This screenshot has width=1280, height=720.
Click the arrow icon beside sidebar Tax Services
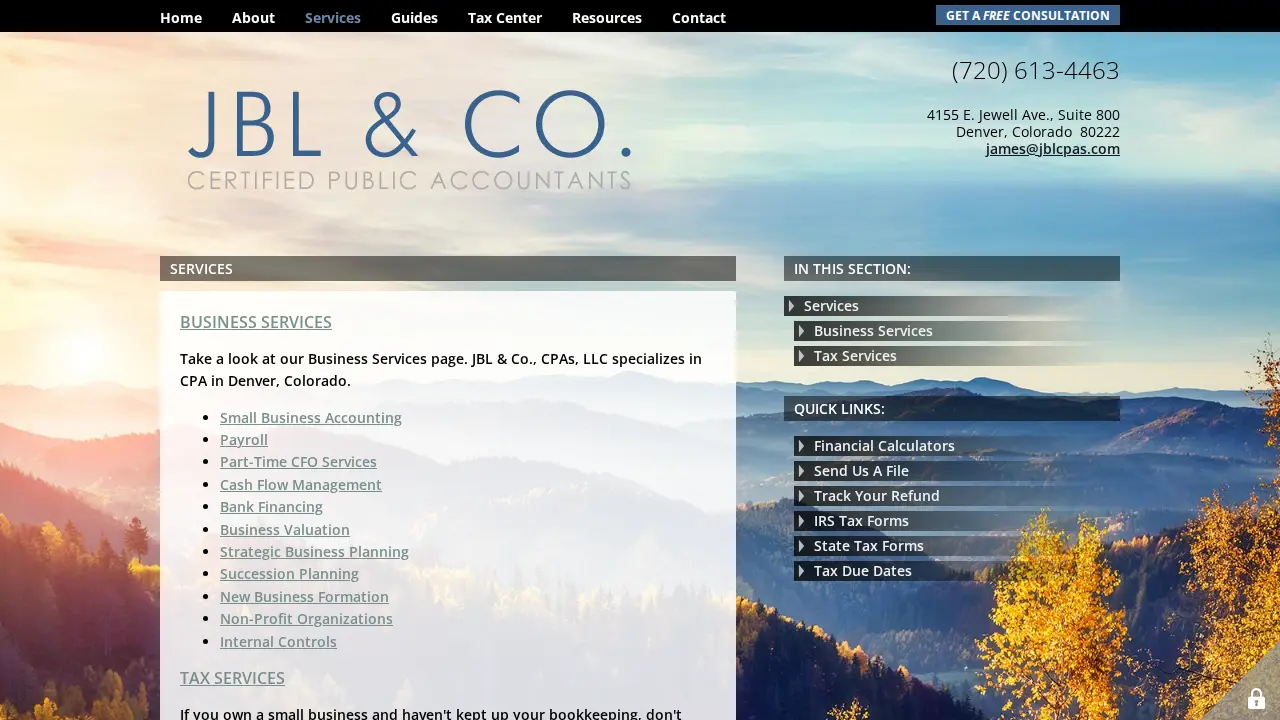(801, 356)
